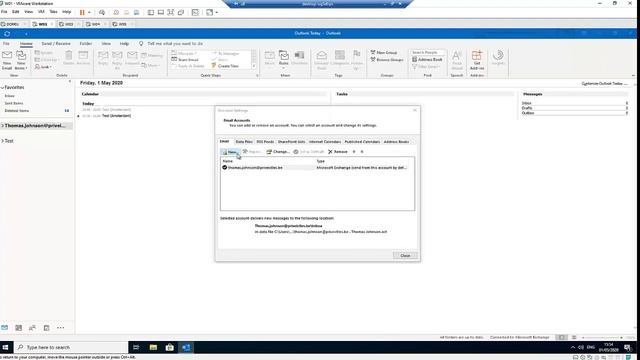The image size is (640, 360).
Task: Open Microsoft Store from the taskbar
Action: click(x=169, y=347)
